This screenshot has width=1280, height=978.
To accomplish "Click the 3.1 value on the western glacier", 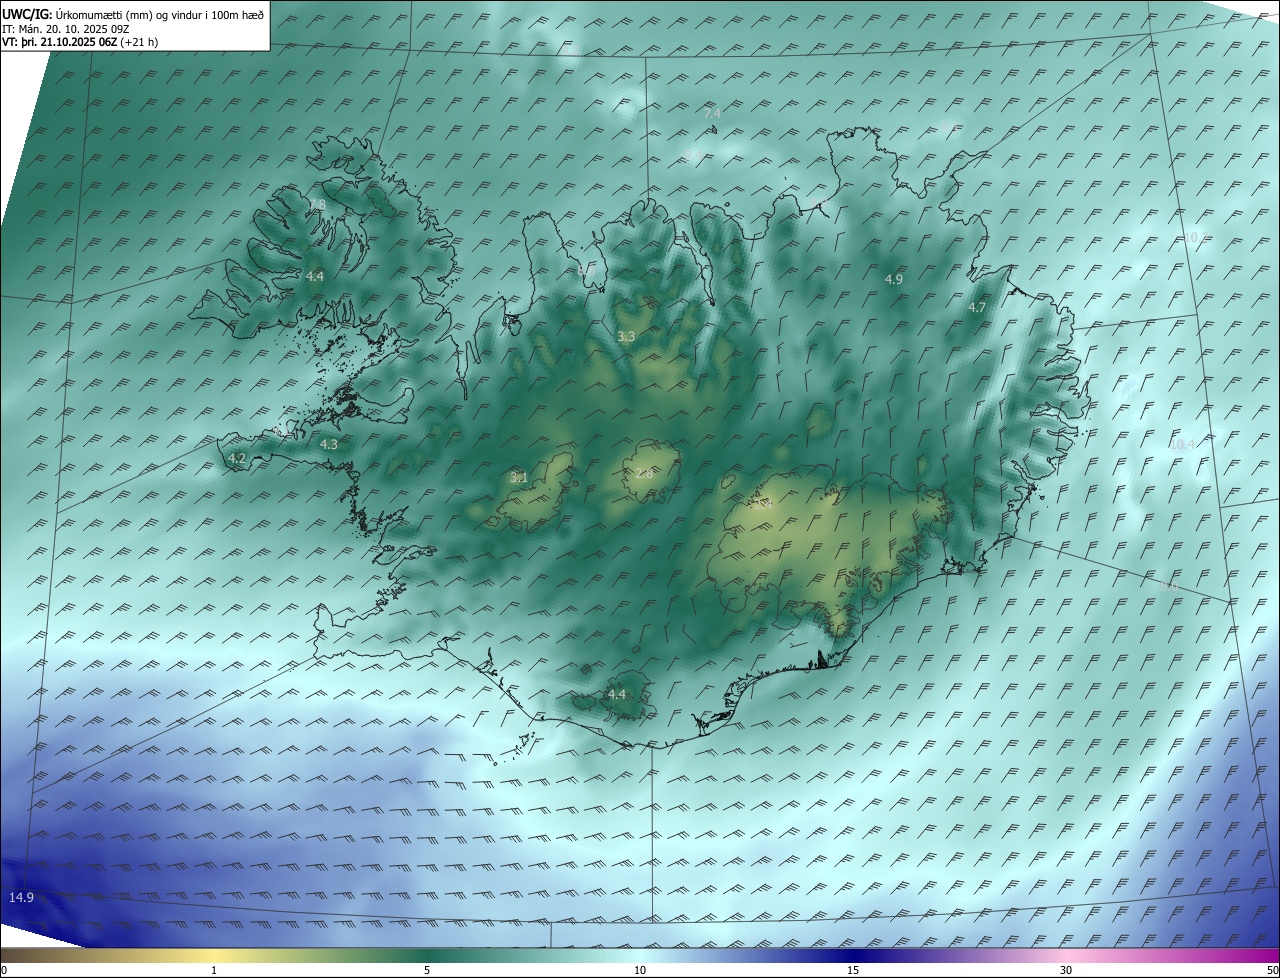I will click(x=518, y=477).
